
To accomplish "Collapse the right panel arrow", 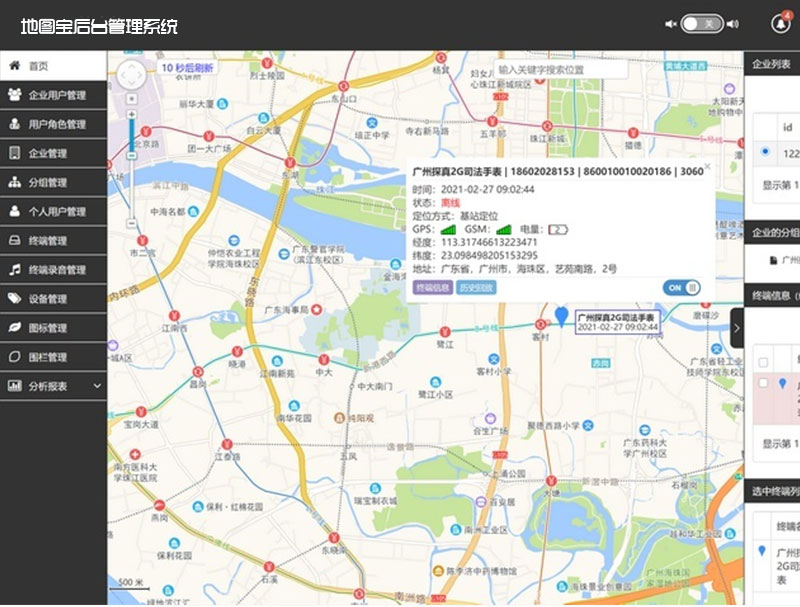I will tap(737, 328).
